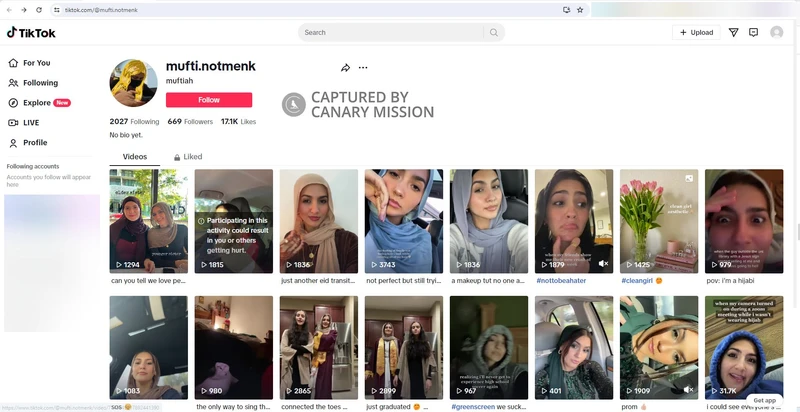This screenshot has width=800, height=412.
Task: Click the 'can you tell we love pe...' caption
Action: 148,280
